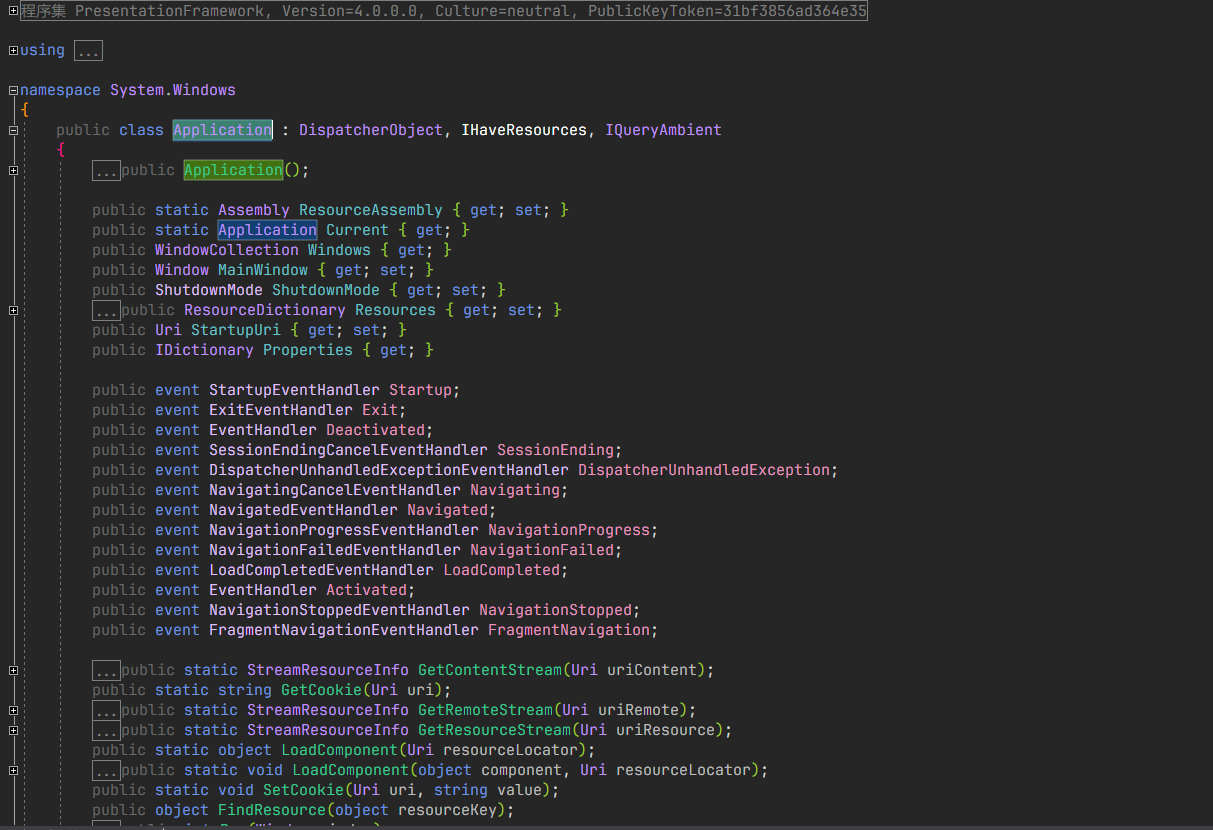Click the Navigating event name
The height and width of the screenshot is (830, 1213).
coord(515,490)
